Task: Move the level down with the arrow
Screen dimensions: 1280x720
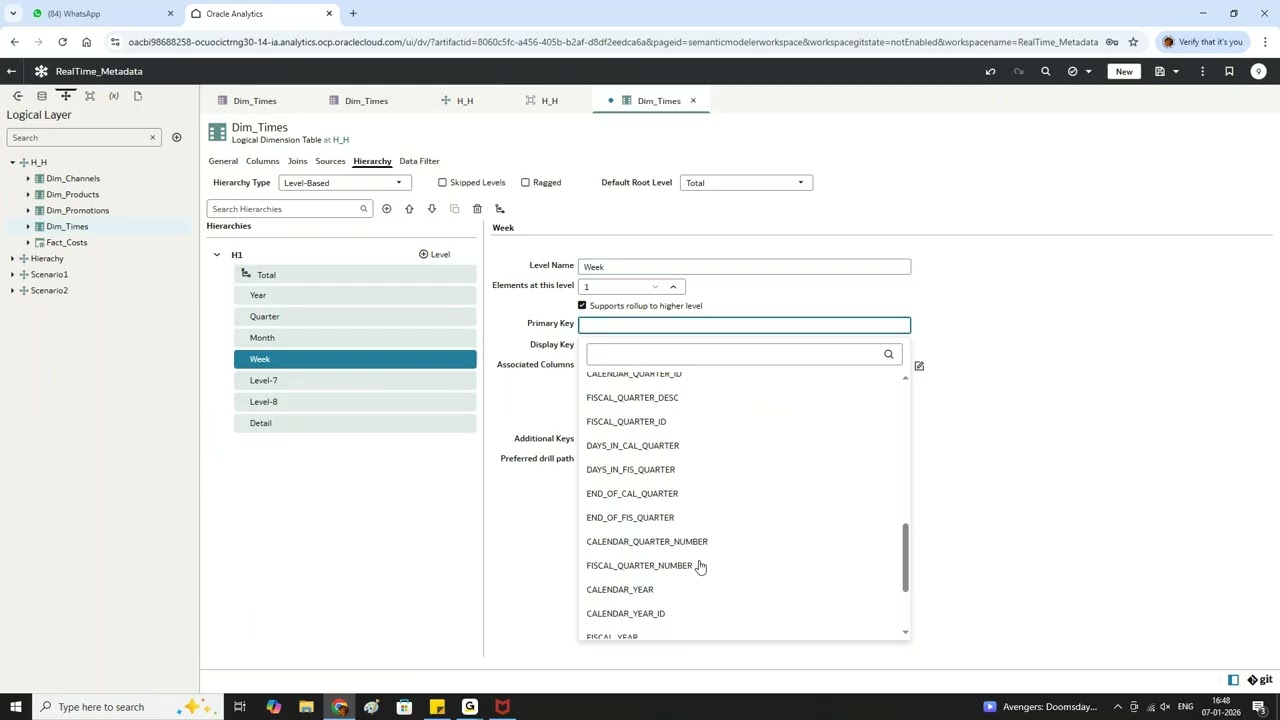Action: [x=432, y=209]
